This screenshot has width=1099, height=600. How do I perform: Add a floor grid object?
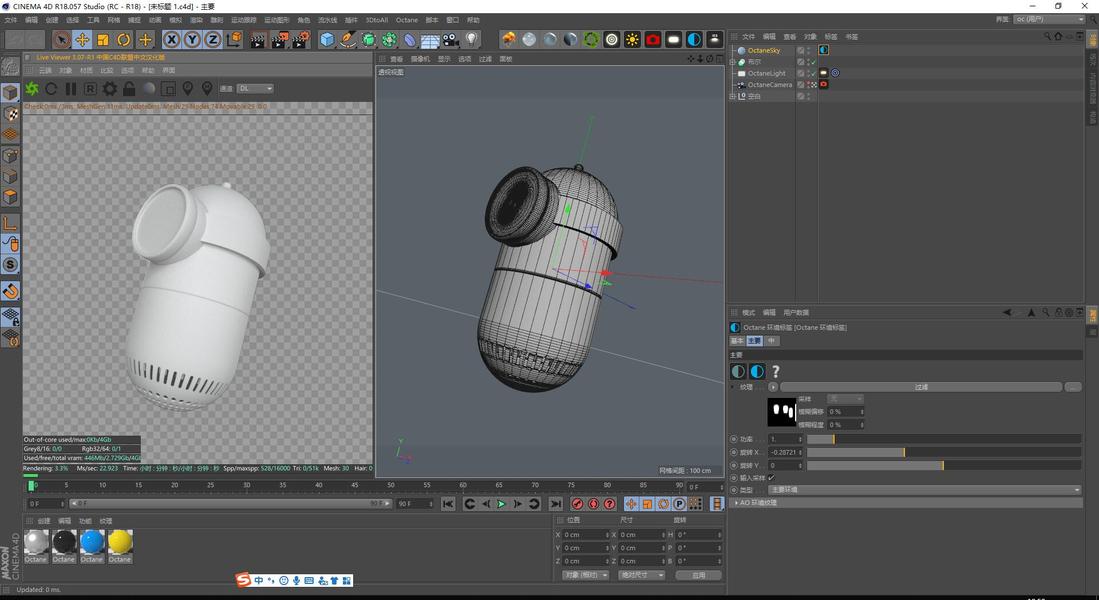point(430,40)
